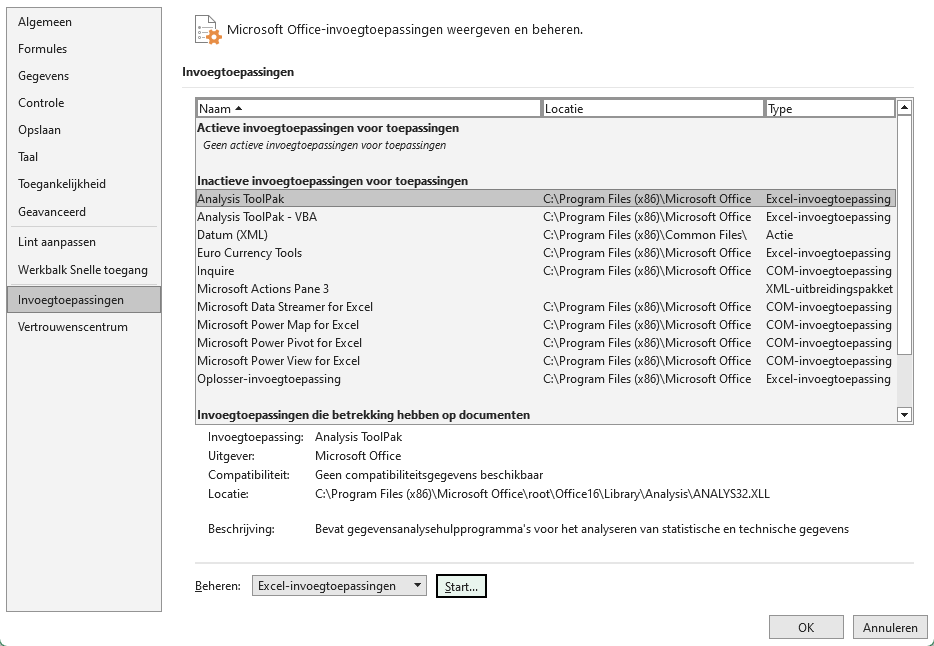Open the Vertrouwenscentrum category

pos(83,327)
